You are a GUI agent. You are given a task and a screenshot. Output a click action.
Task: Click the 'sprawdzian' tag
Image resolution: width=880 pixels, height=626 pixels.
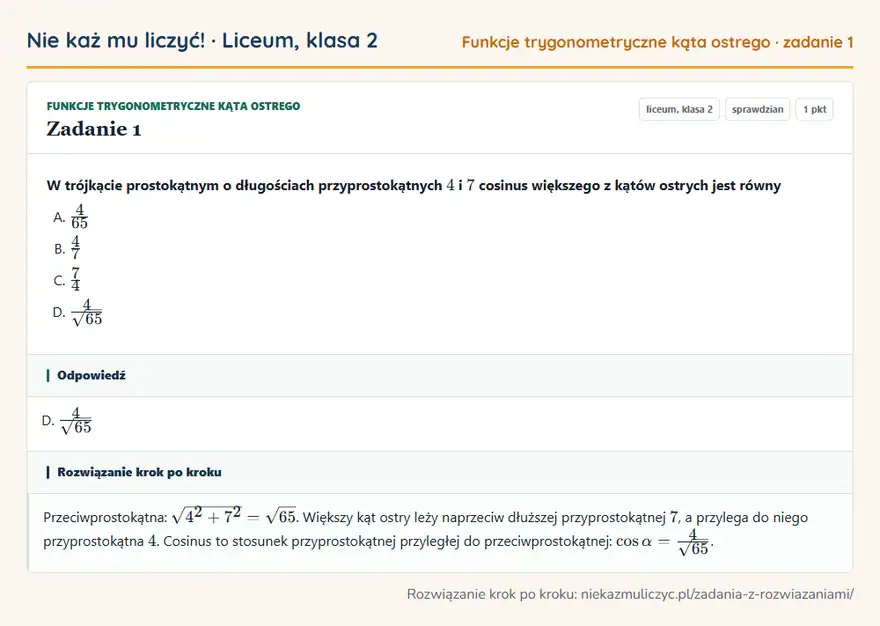click(x=757, y=109)
